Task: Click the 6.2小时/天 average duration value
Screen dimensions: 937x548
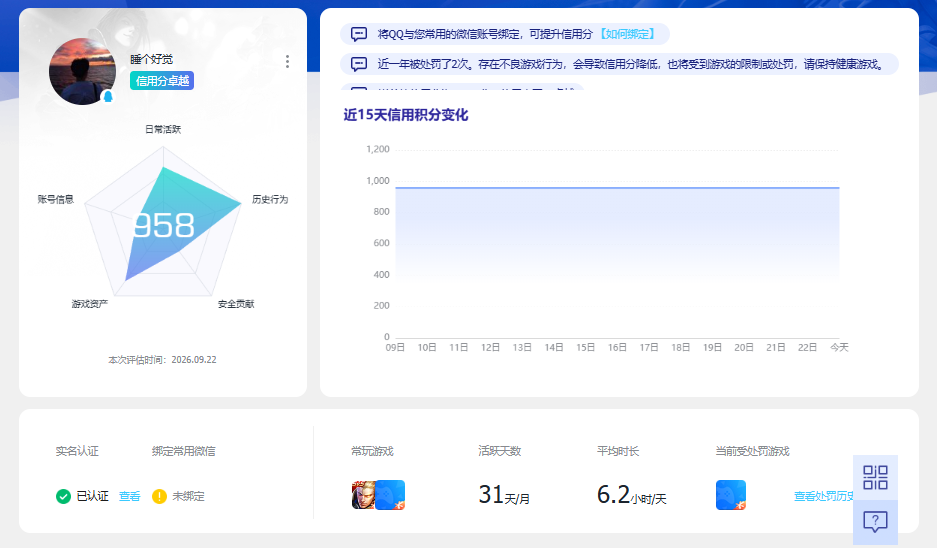Action: click(x=632, y=495)
